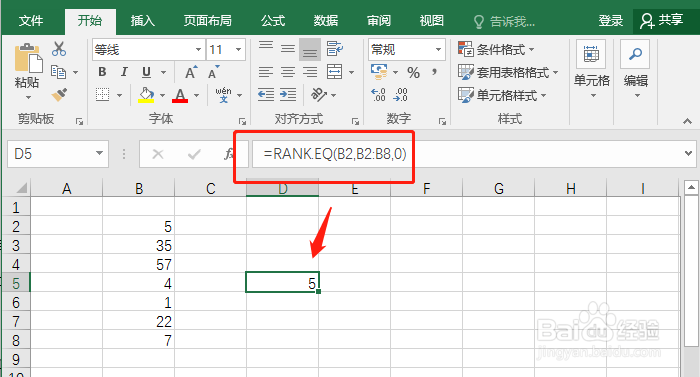Open the number format dropdown 常规
Viewport: 700px width, 377px height.
coord(438,49)
